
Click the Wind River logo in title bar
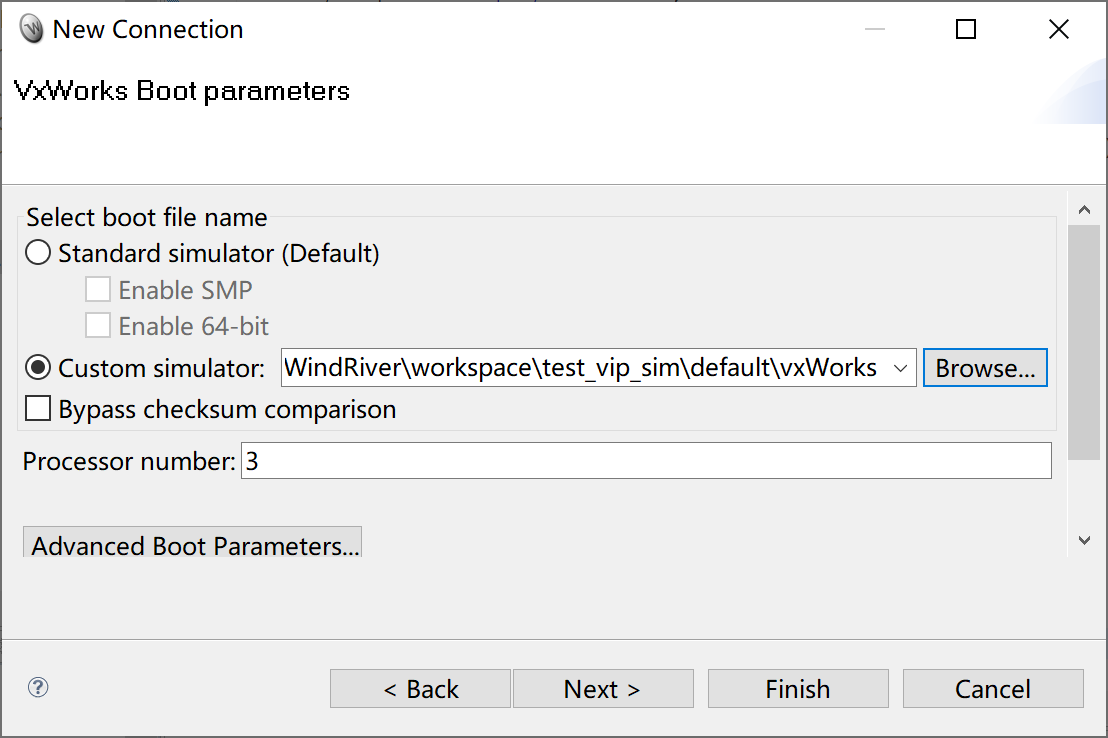[31, 29]
